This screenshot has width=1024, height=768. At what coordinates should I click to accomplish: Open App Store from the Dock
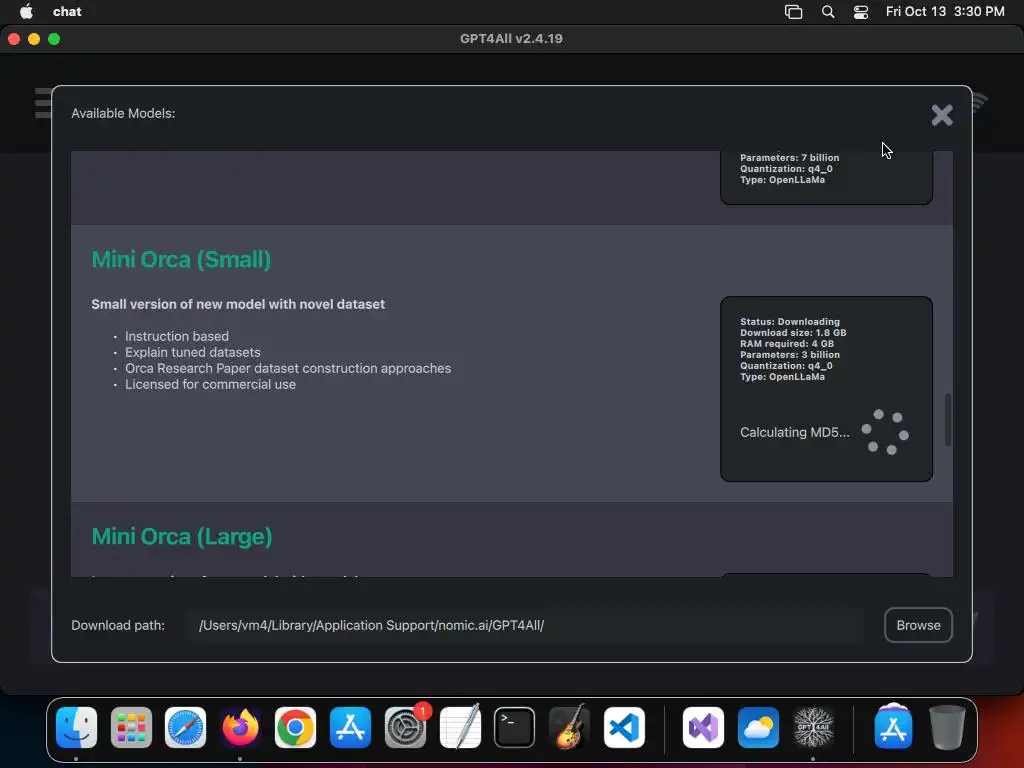click(x=350, y=727)
